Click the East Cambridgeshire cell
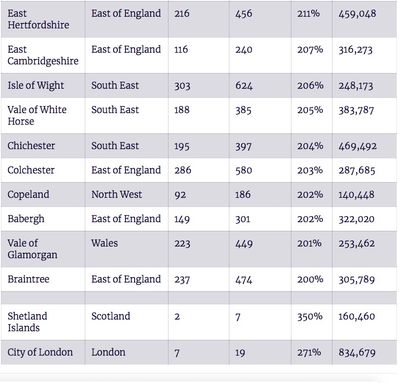The height and width of the screenshot is (383, 400). coord(43,55)
